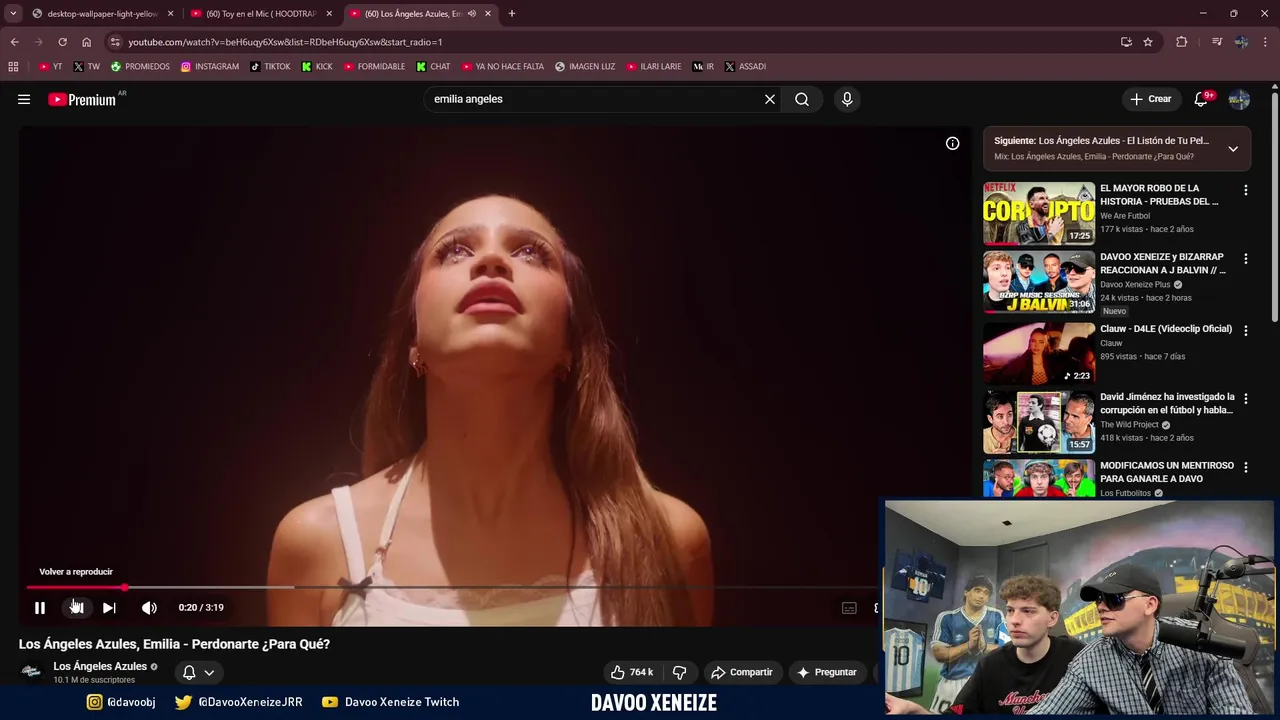Open Chrome three-dot menu
1280x720 pixels.
[1265, 42]
